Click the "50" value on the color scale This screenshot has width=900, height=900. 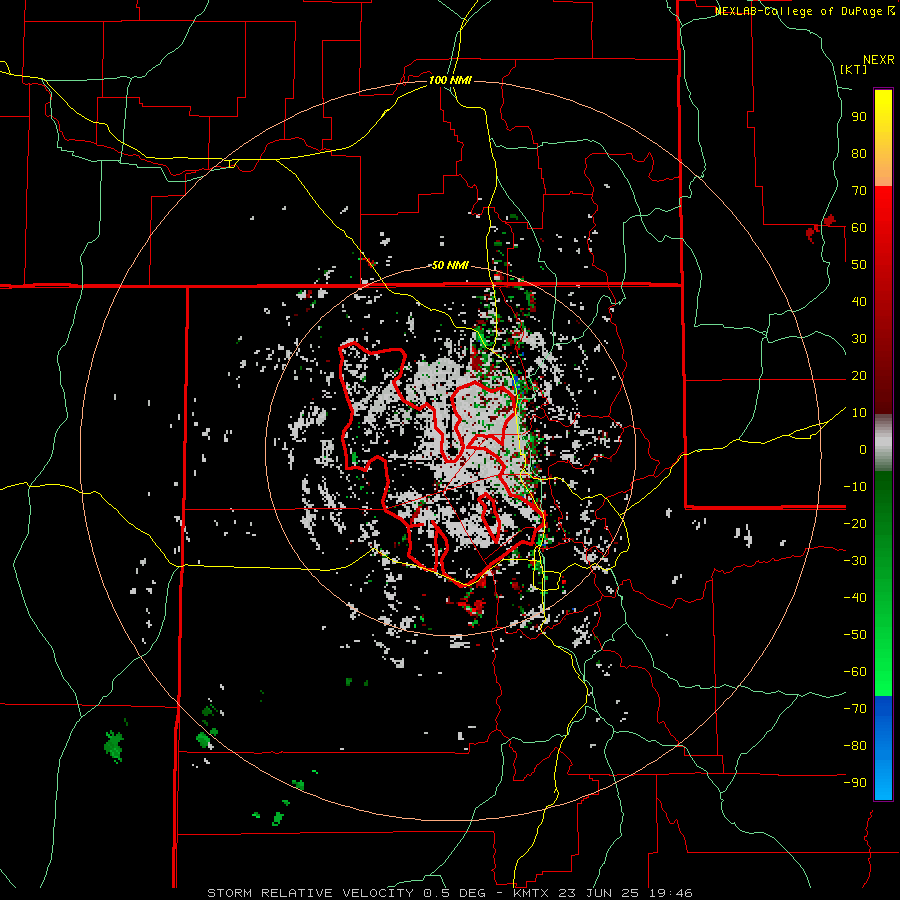click(x=859, y=265)
